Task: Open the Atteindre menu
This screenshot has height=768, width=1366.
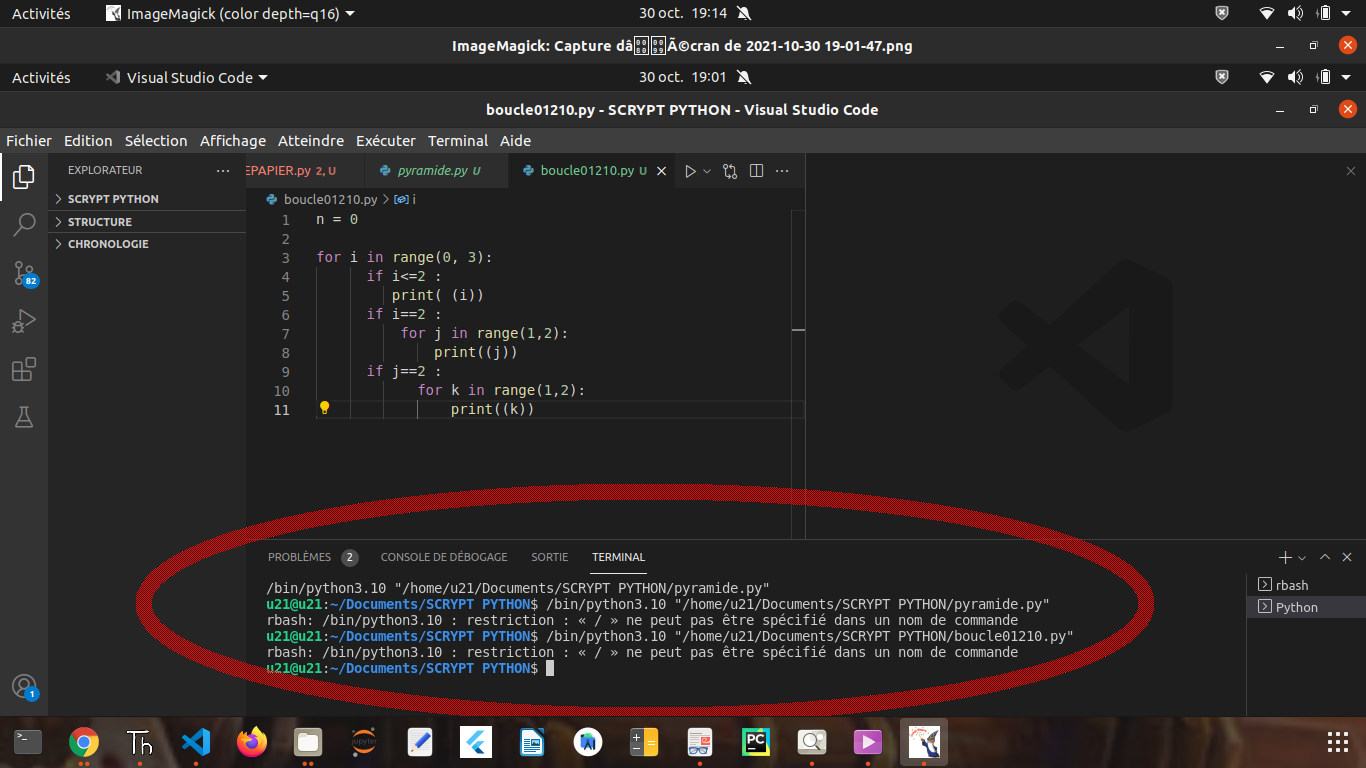Action: pos(311,141)
